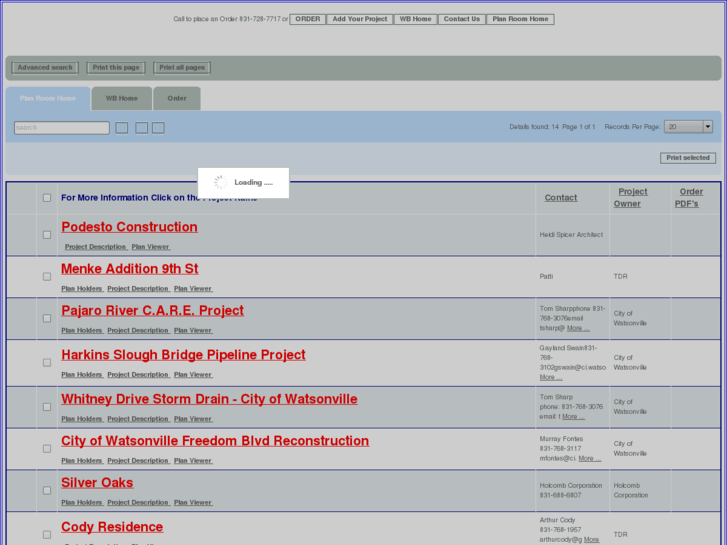Click Print all pages
The width and height of the screenshot is (727, 545).
[182, 68]
